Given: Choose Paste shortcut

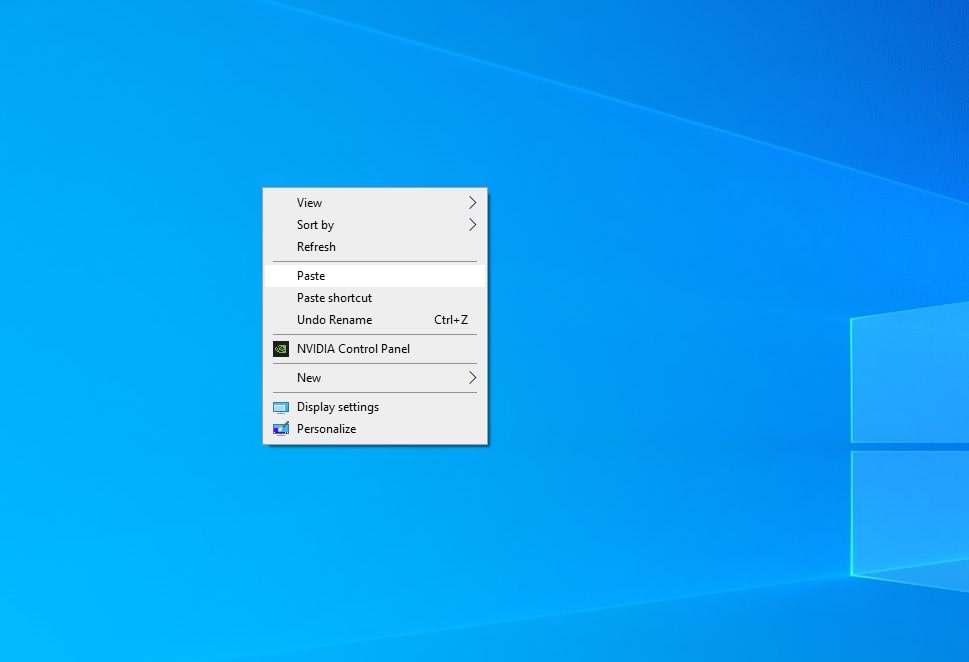Looking at the screenshot, I should (x=374, y=298).
